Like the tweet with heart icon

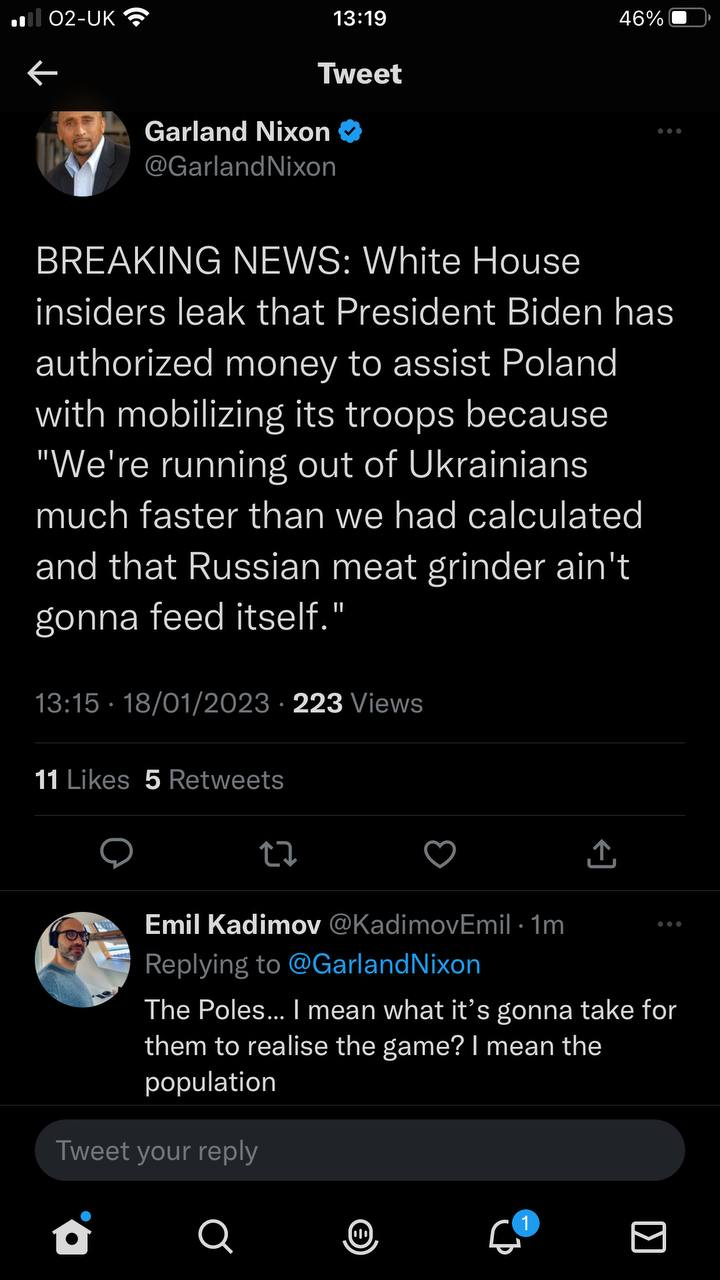(x=440, y=853)
